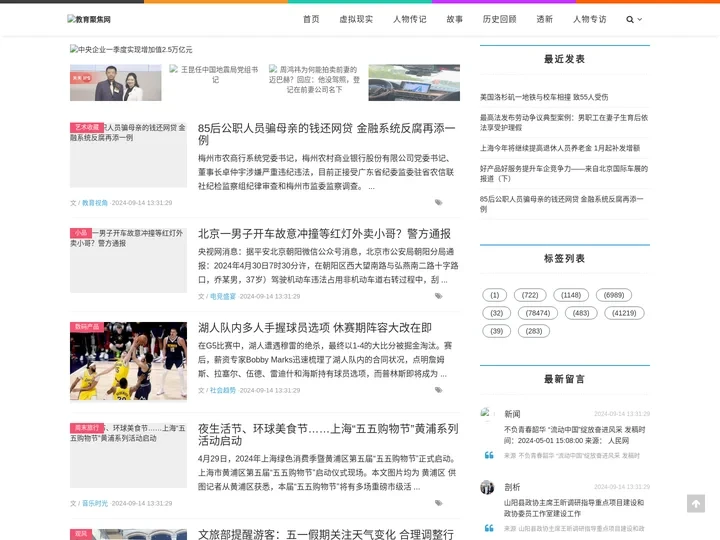This screenshot has height=540, width=720.
Task: Select the (41219) tag pill
Action: (624, 313)
